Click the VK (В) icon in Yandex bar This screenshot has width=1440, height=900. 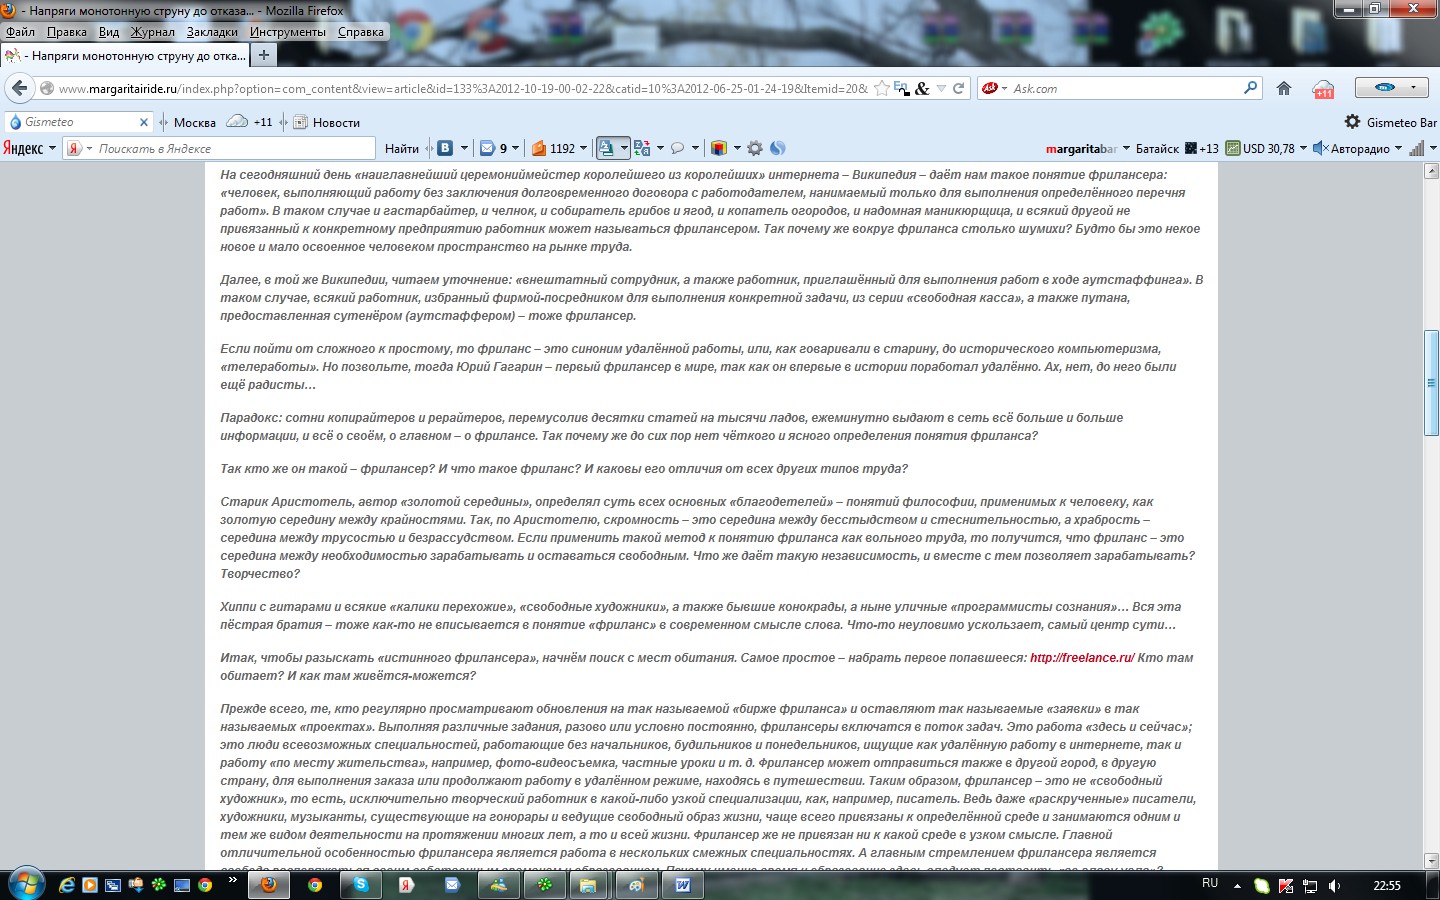pos(445,148)
